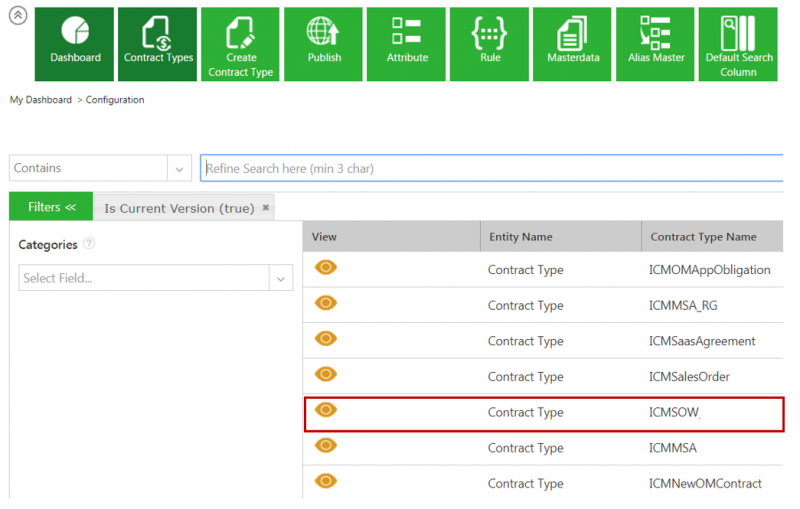
Task: Click eye icon for ICMOMAppObligation
Action: pyautogui.click(x=326, y=267)
